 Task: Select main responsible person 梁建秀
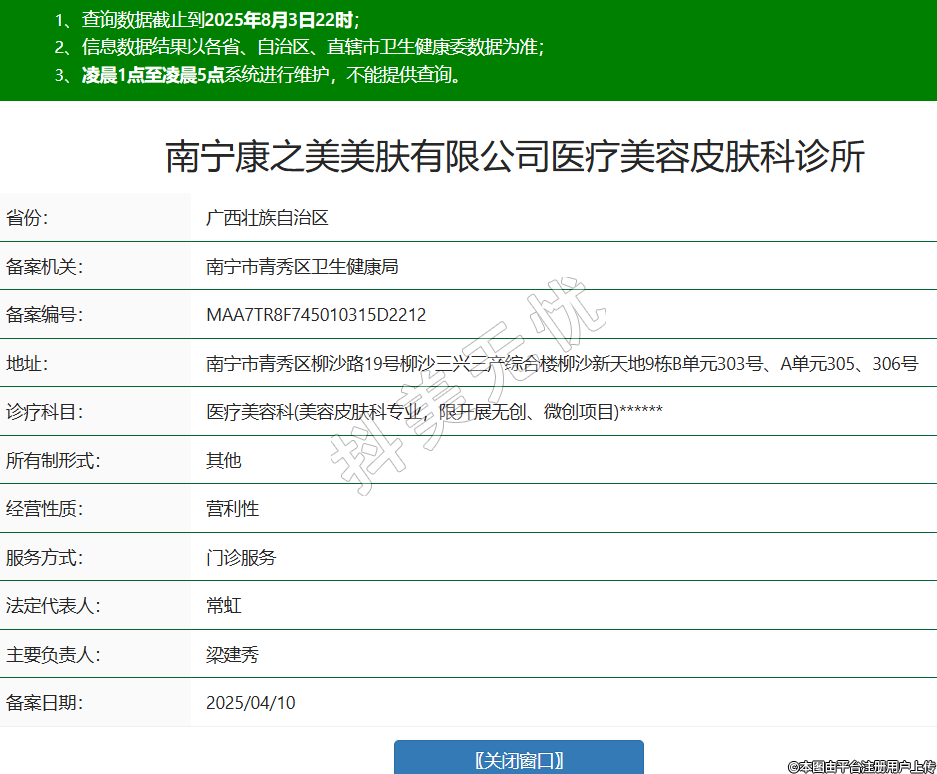click(232, 654)
